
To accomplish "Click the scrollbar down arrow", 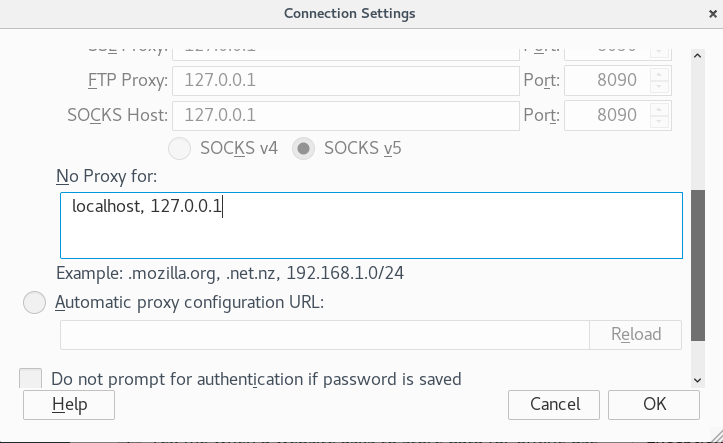I will (x=698, y=380).
